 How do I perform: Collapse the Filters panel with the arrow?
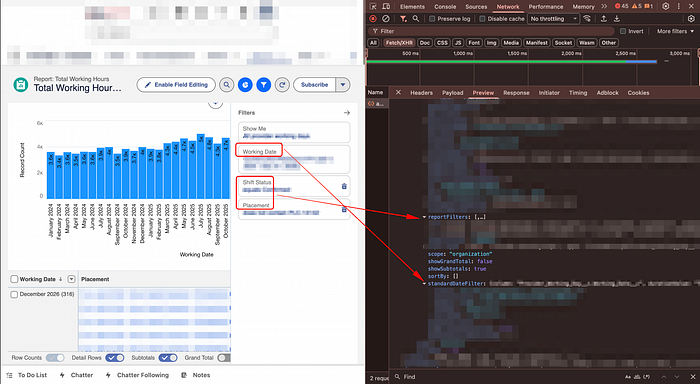[347, 113]
